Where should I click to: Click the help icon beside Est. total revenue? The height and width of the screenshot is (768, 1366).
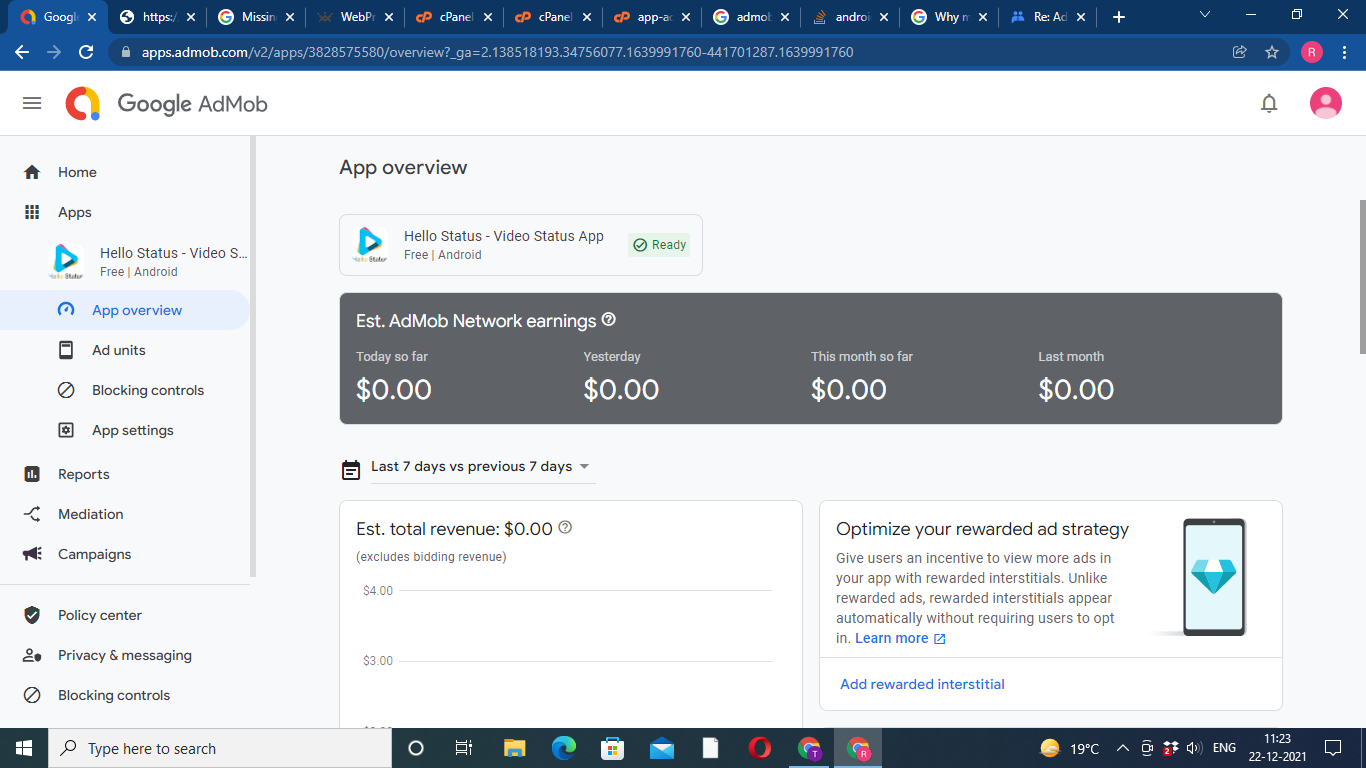pos(565,527)
